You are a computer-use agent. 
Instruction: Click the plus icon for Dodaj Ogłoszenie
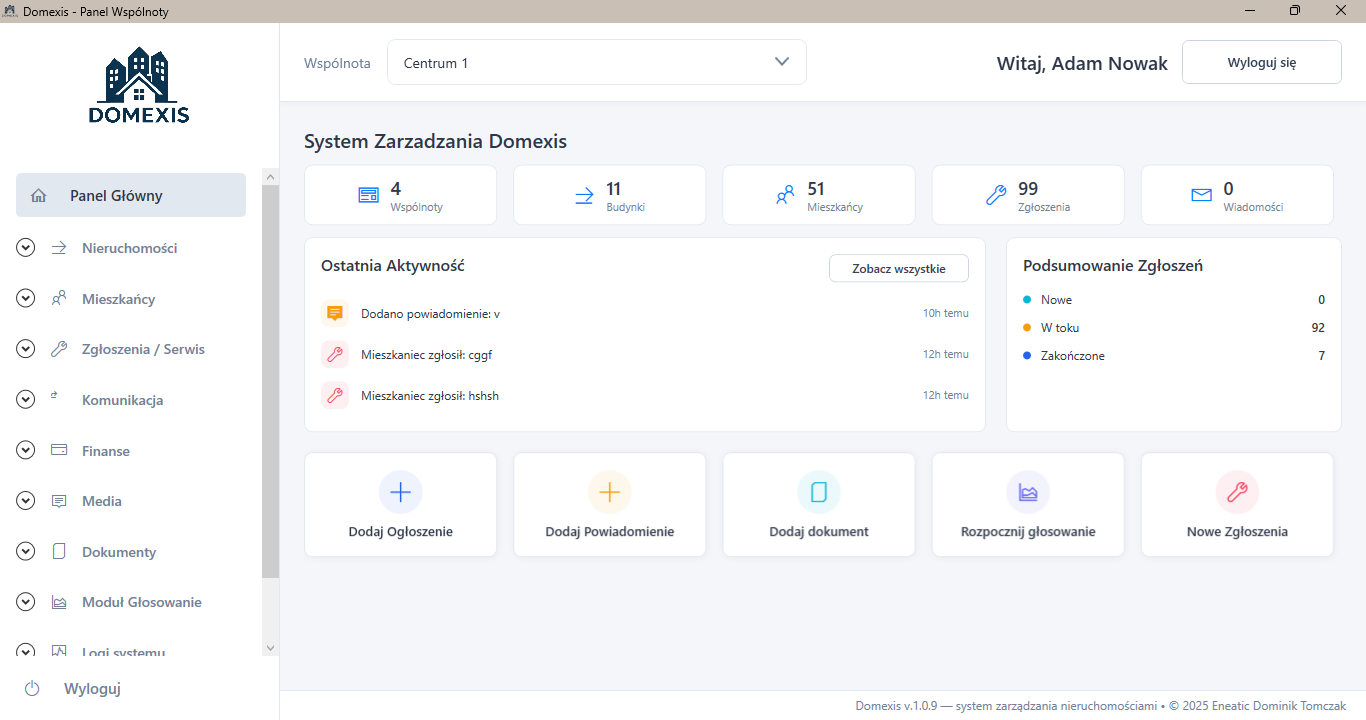(400, 492)
